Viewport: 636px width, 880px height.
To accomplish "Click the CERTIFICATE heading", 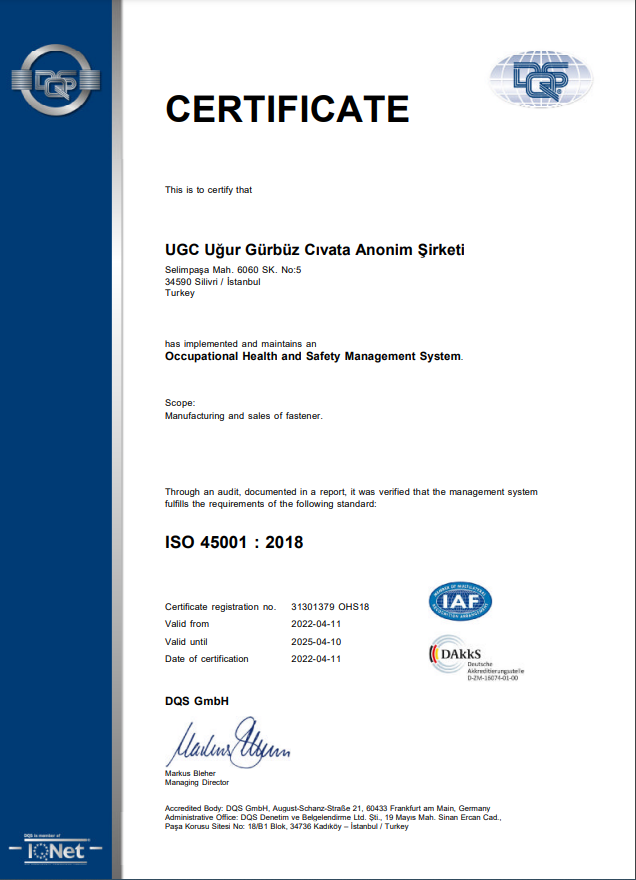I will click(x=287, y=108).
